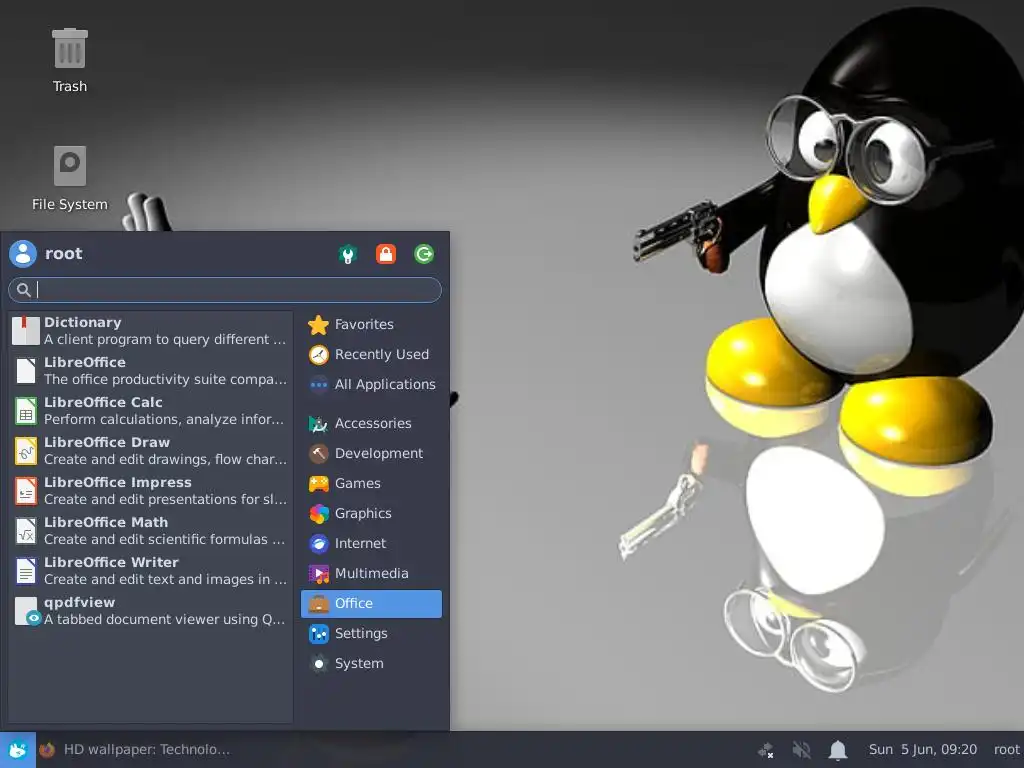The image size is (1024, 768).
Task: Select the highlighted Office category
Action: coord(371,604)
